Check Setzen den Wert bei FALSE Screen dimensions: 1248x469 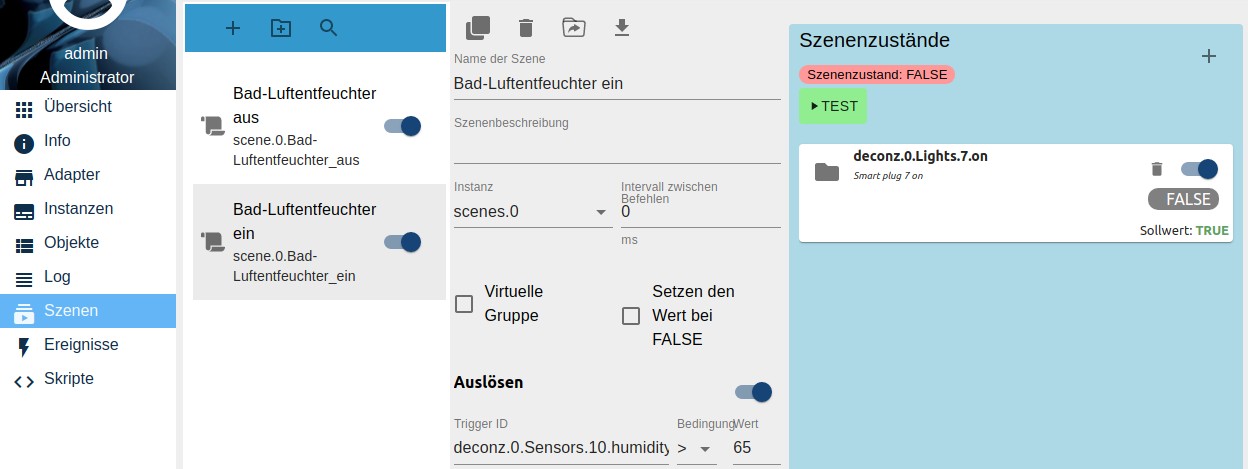(x=631, y=316)
